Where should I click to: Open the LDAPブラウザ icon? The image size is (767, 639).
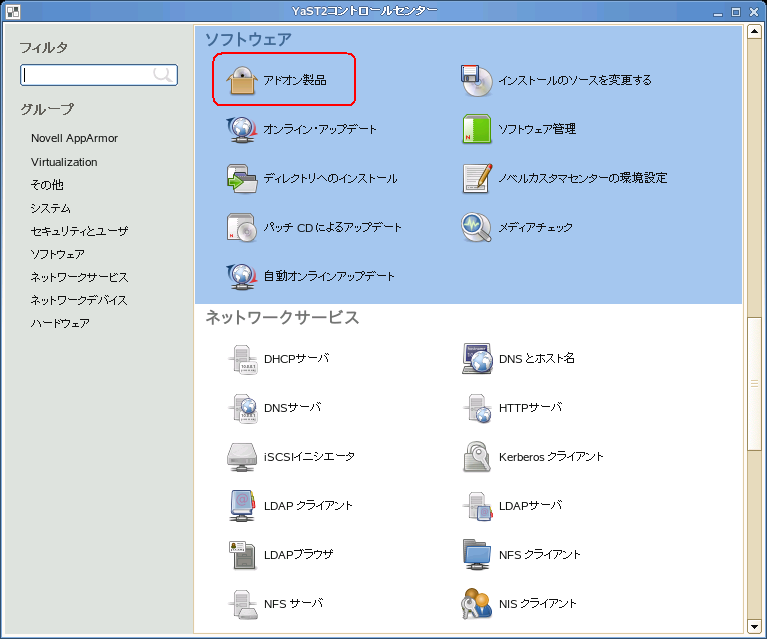coord(242,554)
